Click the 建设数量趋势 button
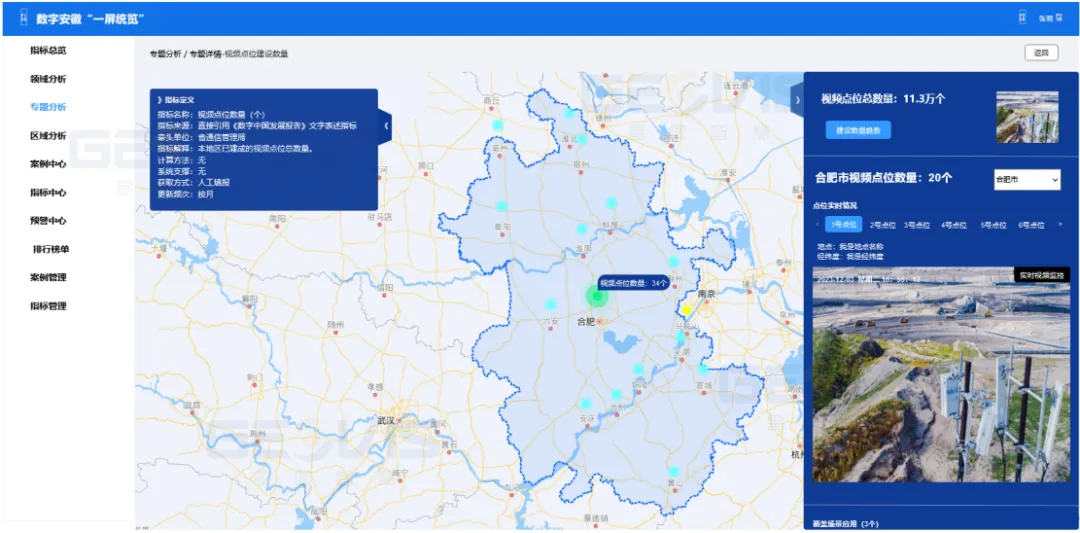This screenshot has height=533, width=1080. pos(858,130)
